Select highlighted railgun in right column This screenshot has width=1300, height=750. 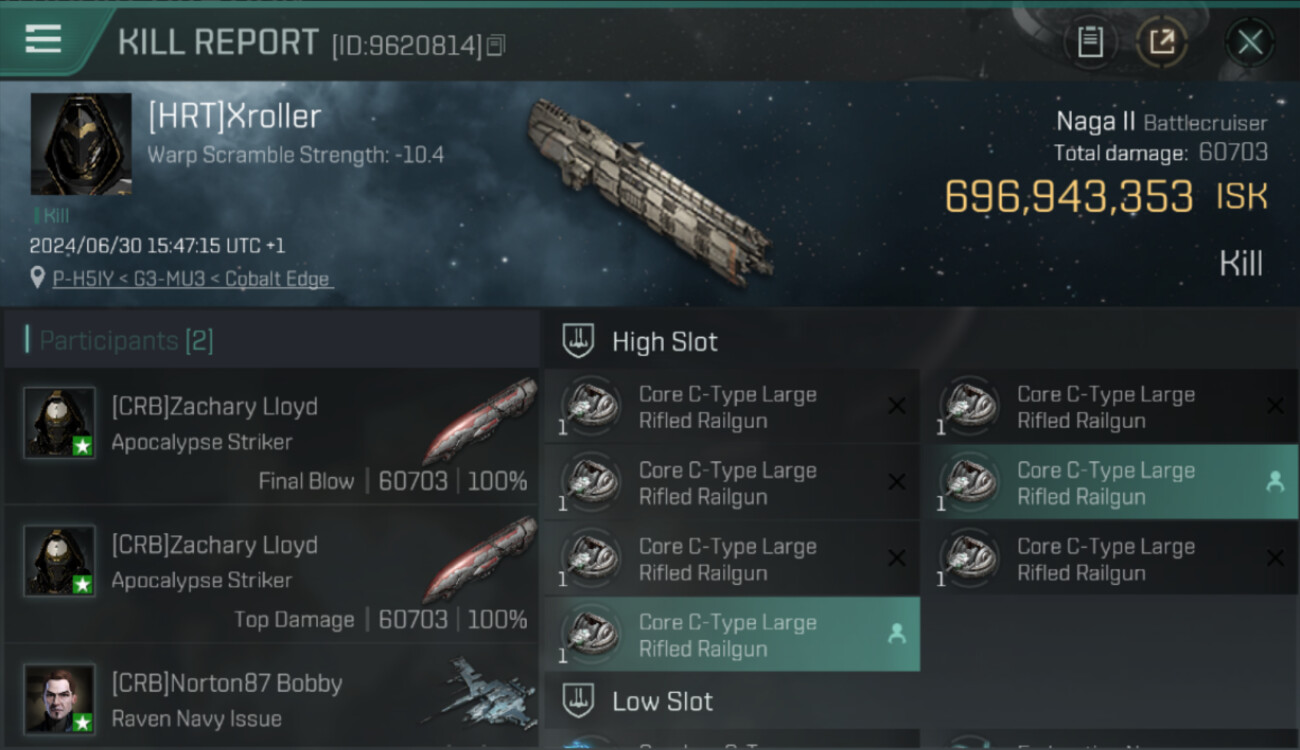(1108, 482)
